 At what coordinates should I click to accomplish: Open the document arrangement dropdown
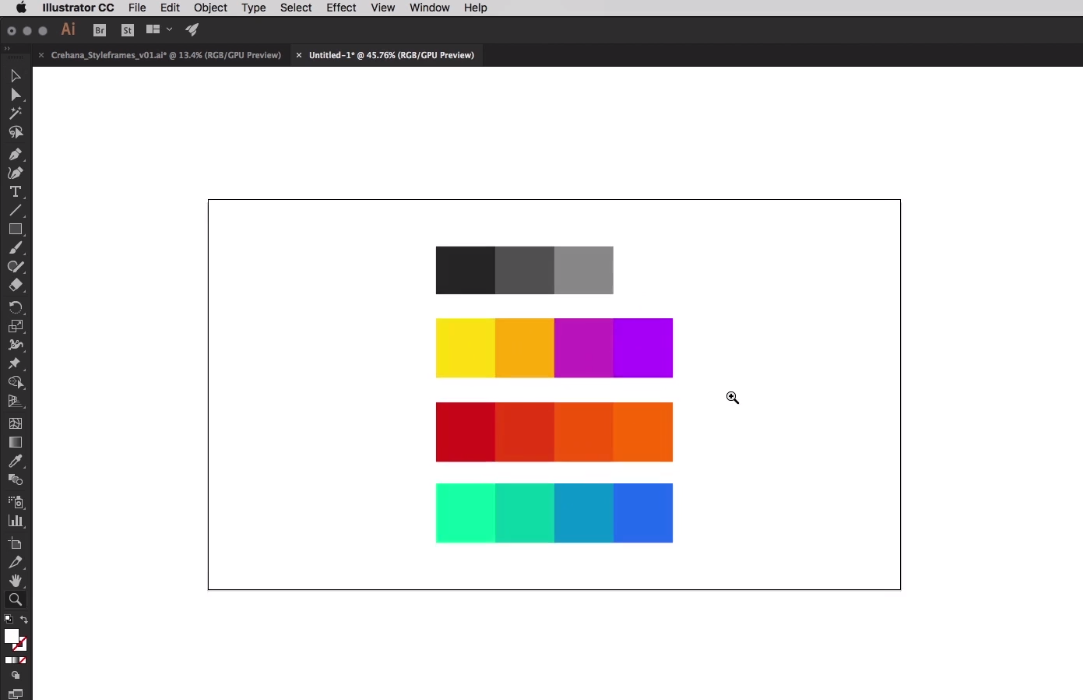tap(157, 30)
